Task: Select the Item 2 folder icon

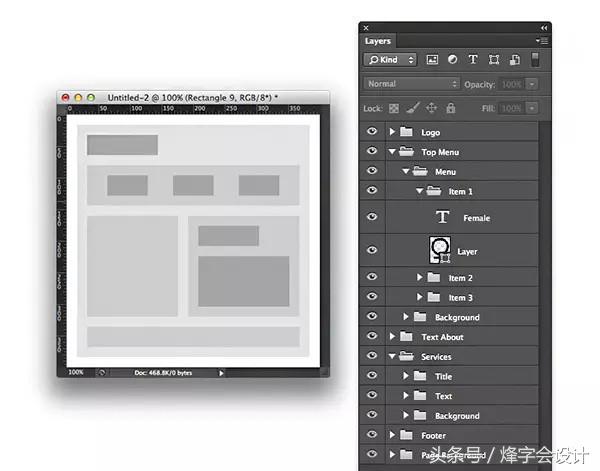Action: [x=434, y=277]
